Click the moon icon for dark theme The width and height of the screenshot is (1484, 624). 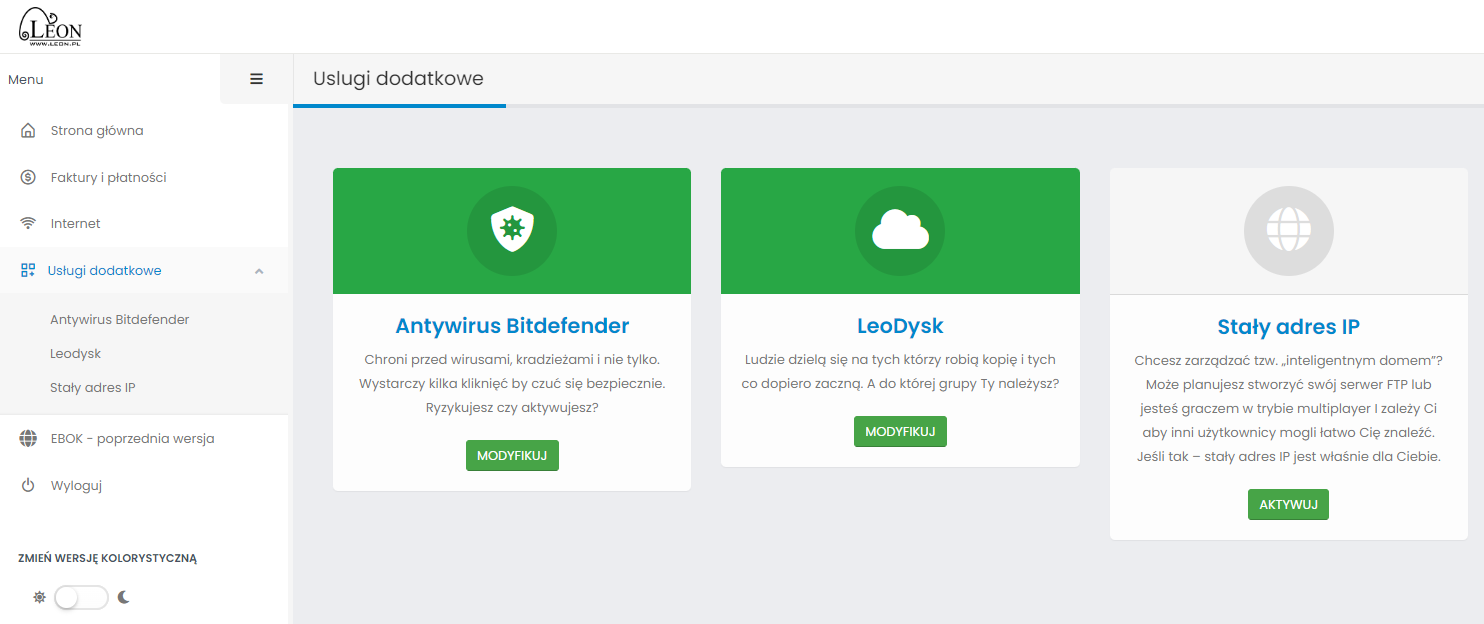point(124,597)
